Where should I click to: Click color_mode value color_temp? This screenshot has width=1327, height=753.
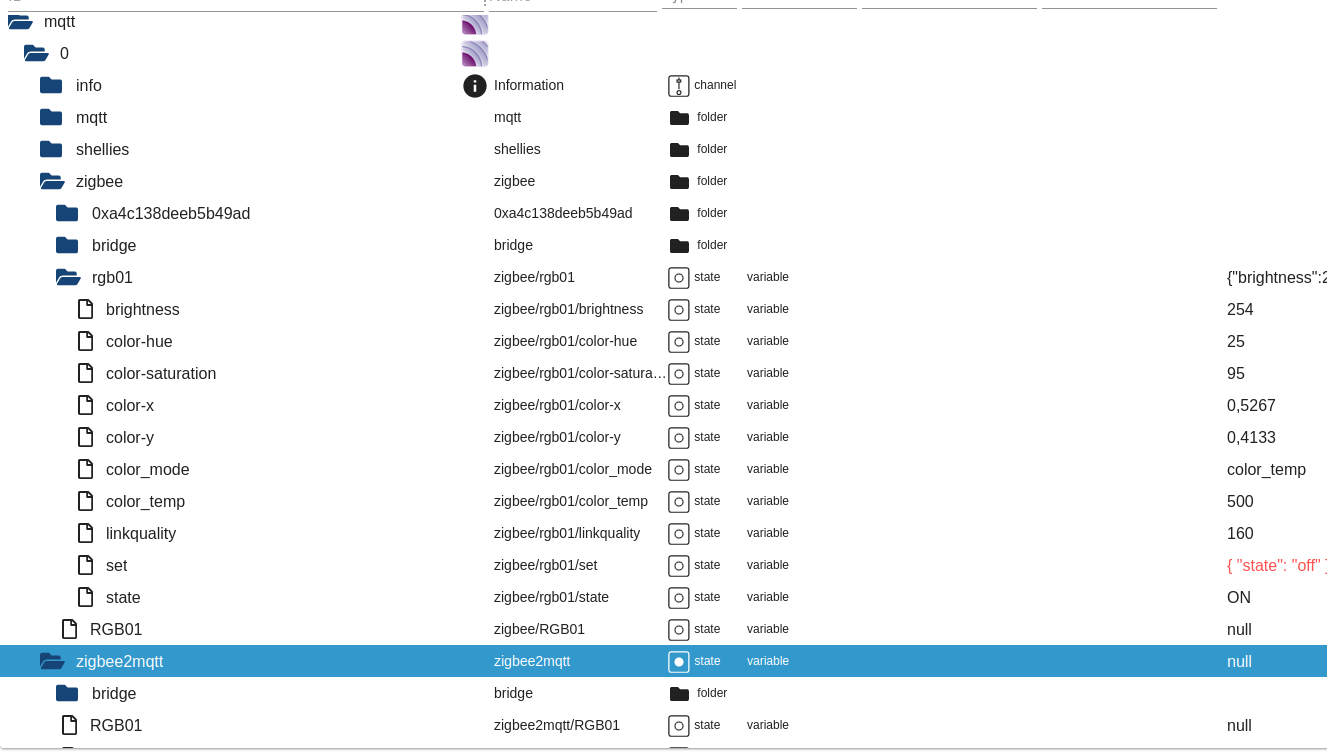point(1266,469)
